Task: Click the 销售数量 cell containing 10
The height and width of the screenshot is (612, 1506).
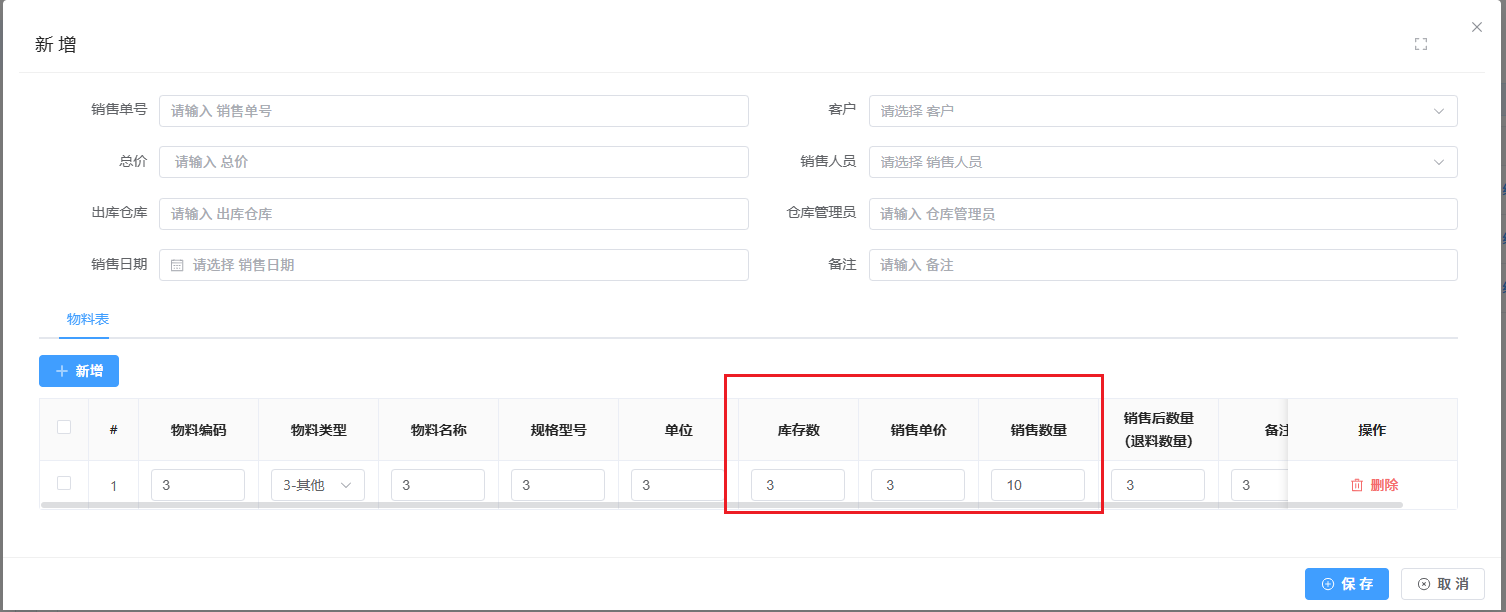Action: pyautogui.click(x=1037, y=485)
